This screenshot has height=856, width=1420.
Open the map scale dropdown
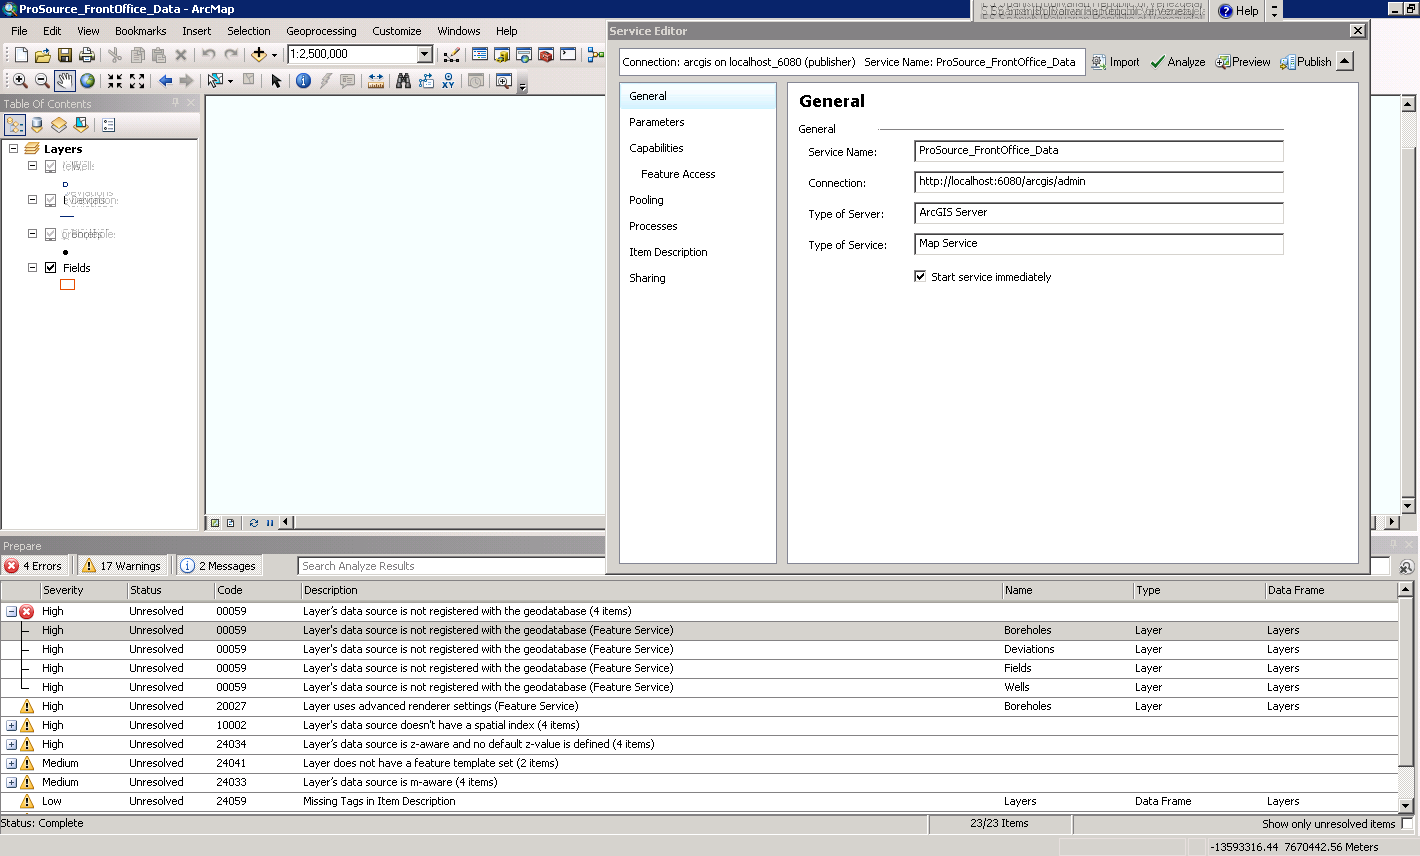pos(425,55)
